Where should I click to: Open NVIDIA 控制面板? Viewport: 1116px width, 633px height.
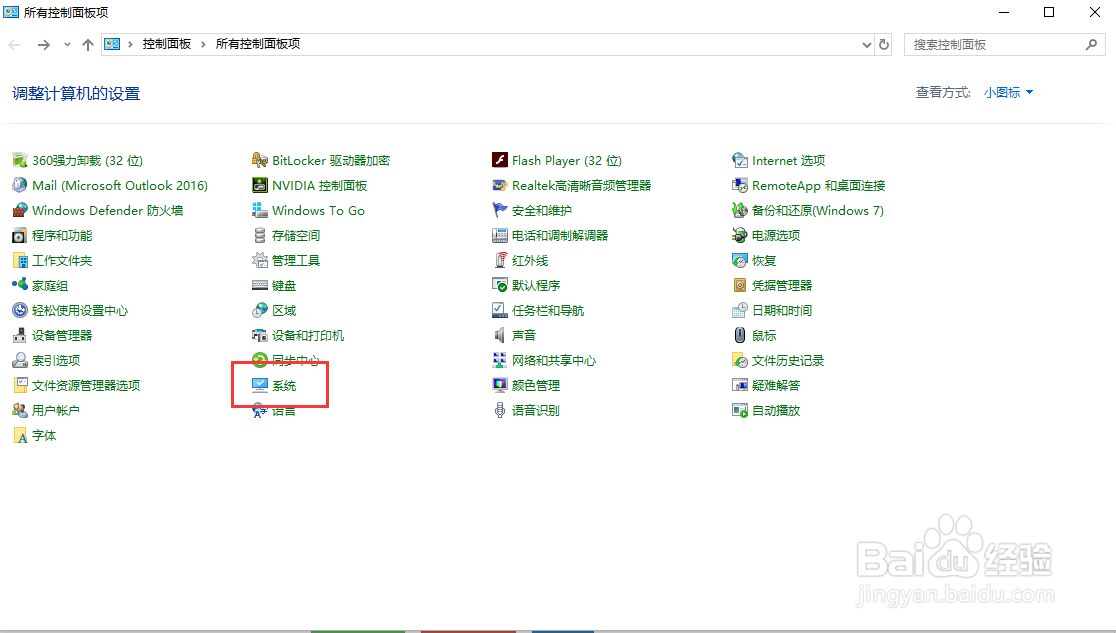click(x=312, y=185)
